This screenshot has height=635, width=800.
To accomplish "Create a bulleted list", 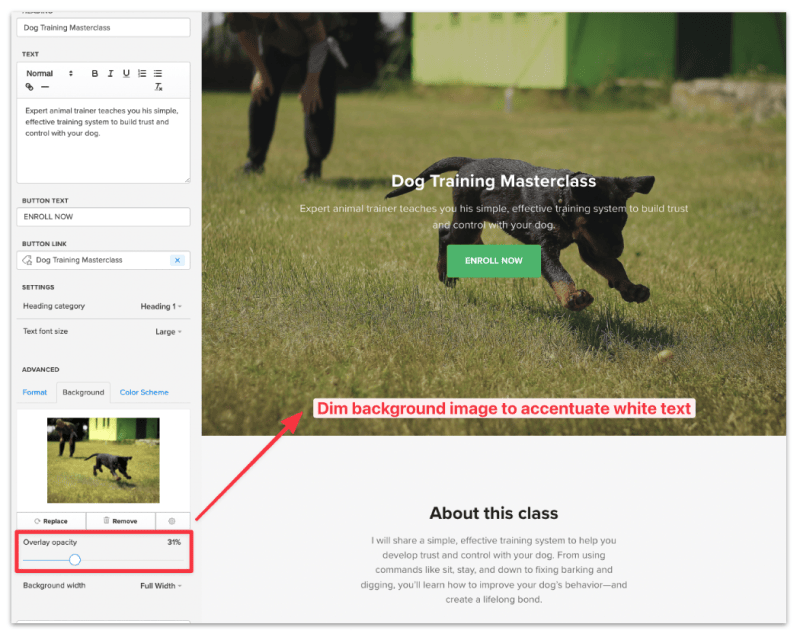I will click(x=158, y=73).
